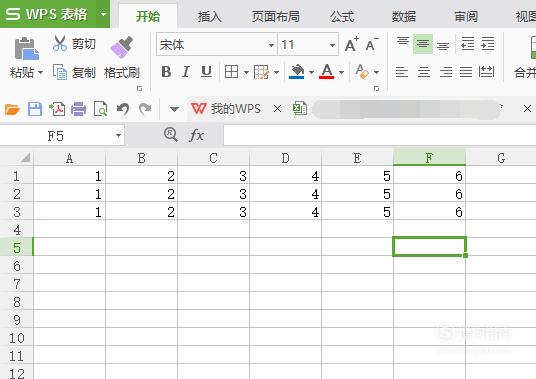Open the 页面布局 tab
536x379 pixels.
tap(276, 16)
